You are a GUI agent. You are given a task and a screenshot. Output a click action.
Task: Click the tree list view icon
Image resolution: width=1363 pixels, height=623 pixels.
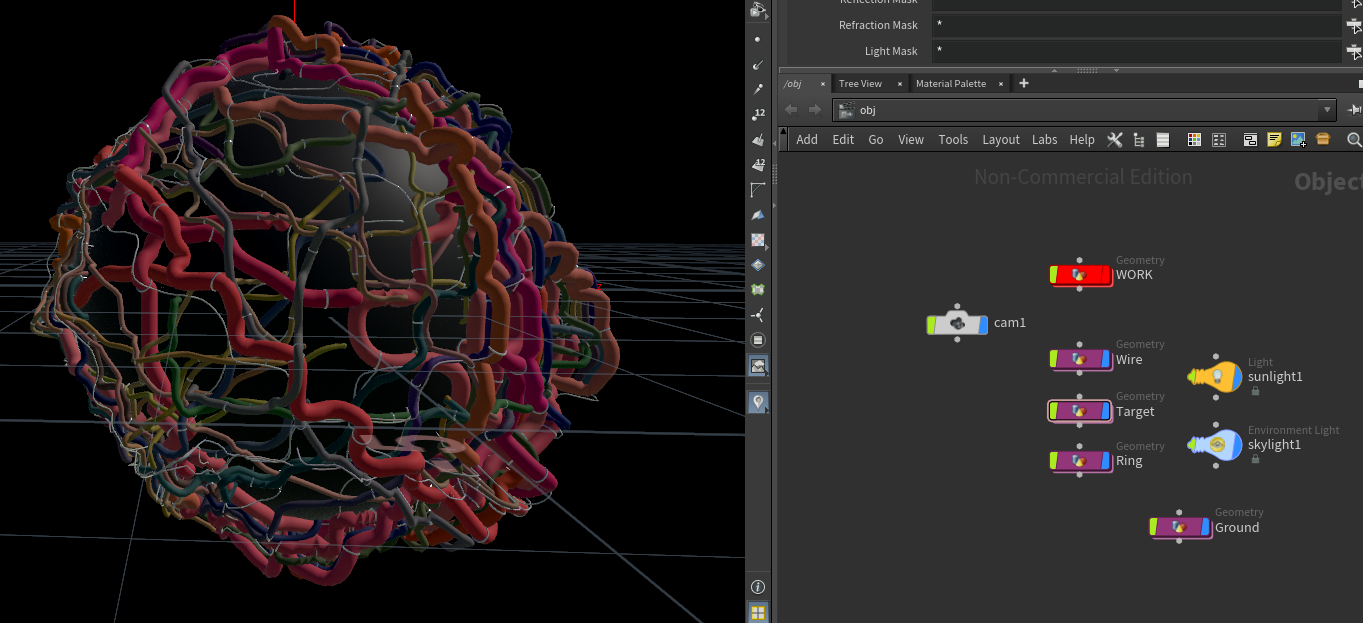coord(1139,140)
